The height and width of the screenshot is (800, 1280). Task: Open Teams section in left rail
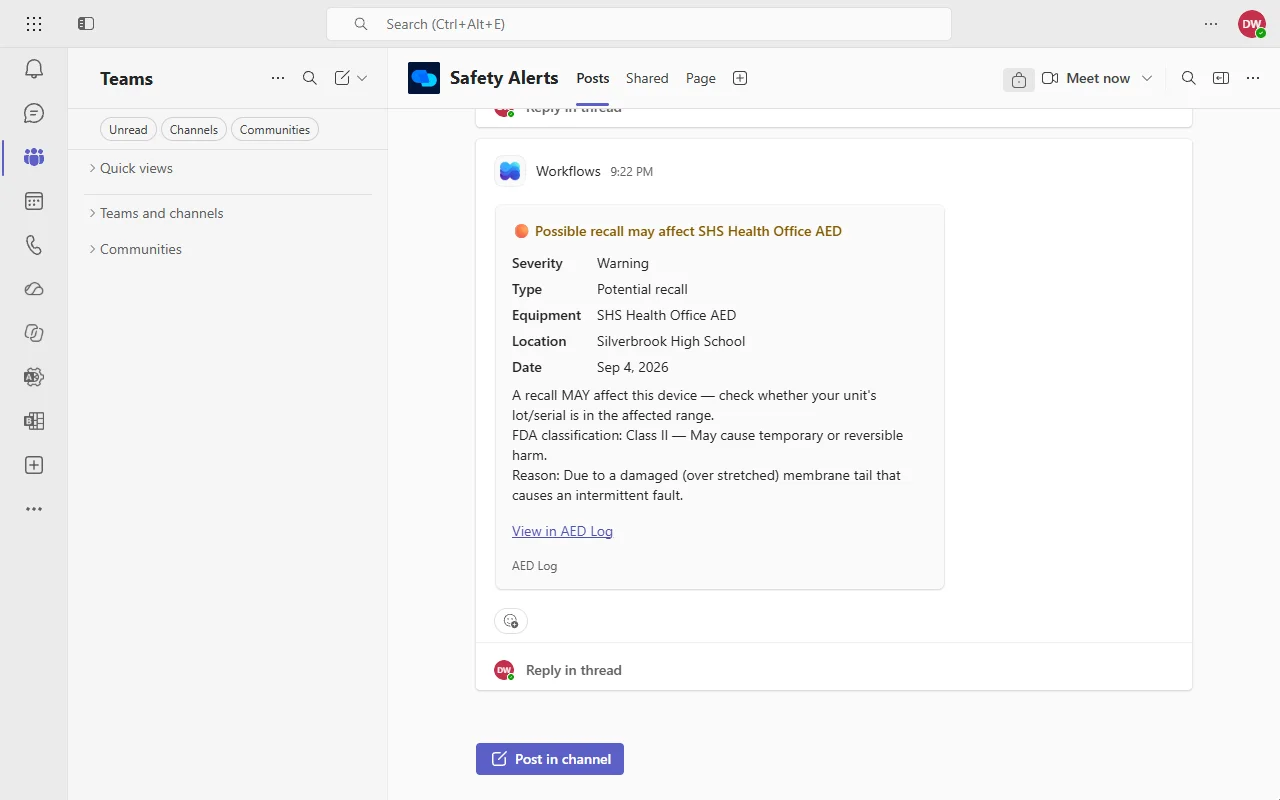pos(34,157)
